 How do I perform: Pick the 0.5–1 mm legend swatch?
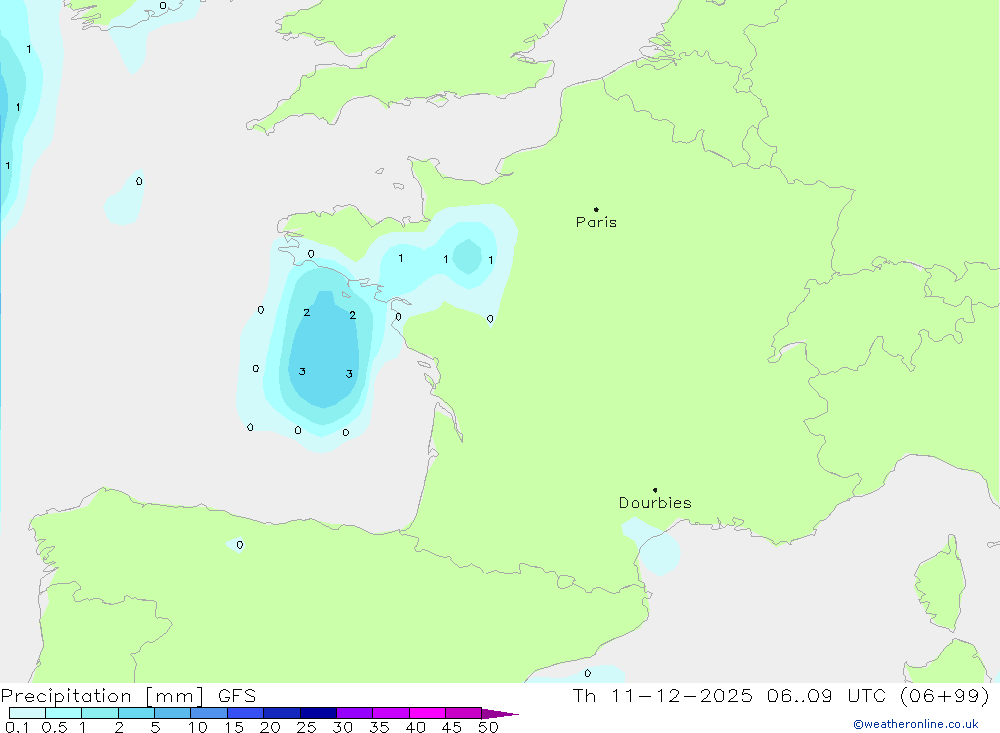pyautogui.click(x=64, y=713)
